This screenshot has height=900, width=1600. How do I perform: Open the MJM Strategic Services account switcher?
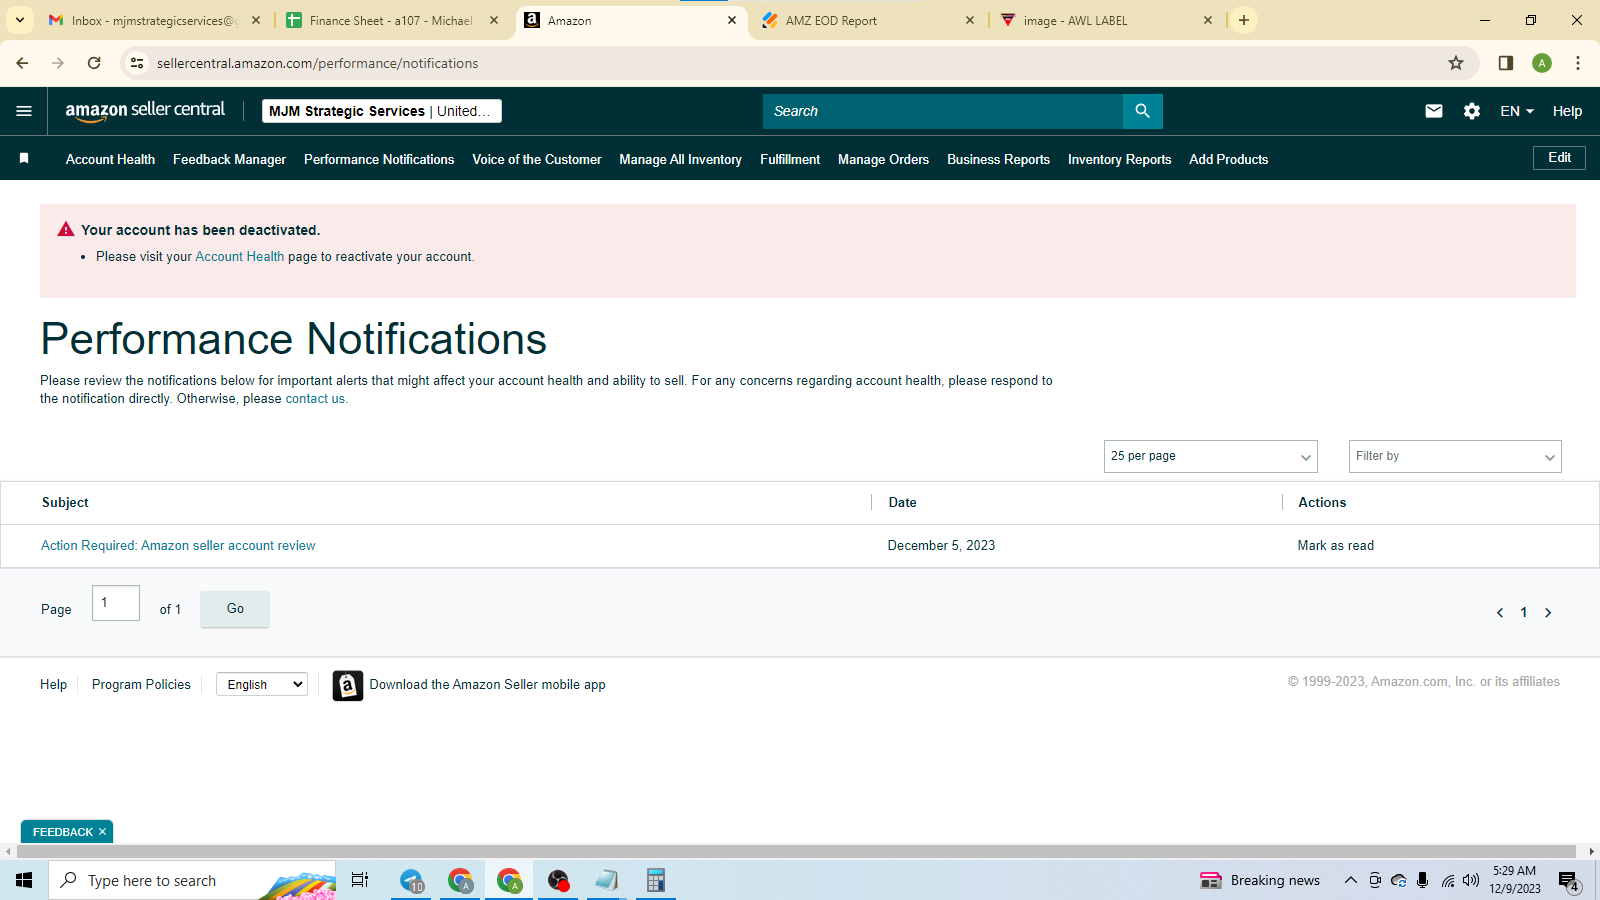381,111
